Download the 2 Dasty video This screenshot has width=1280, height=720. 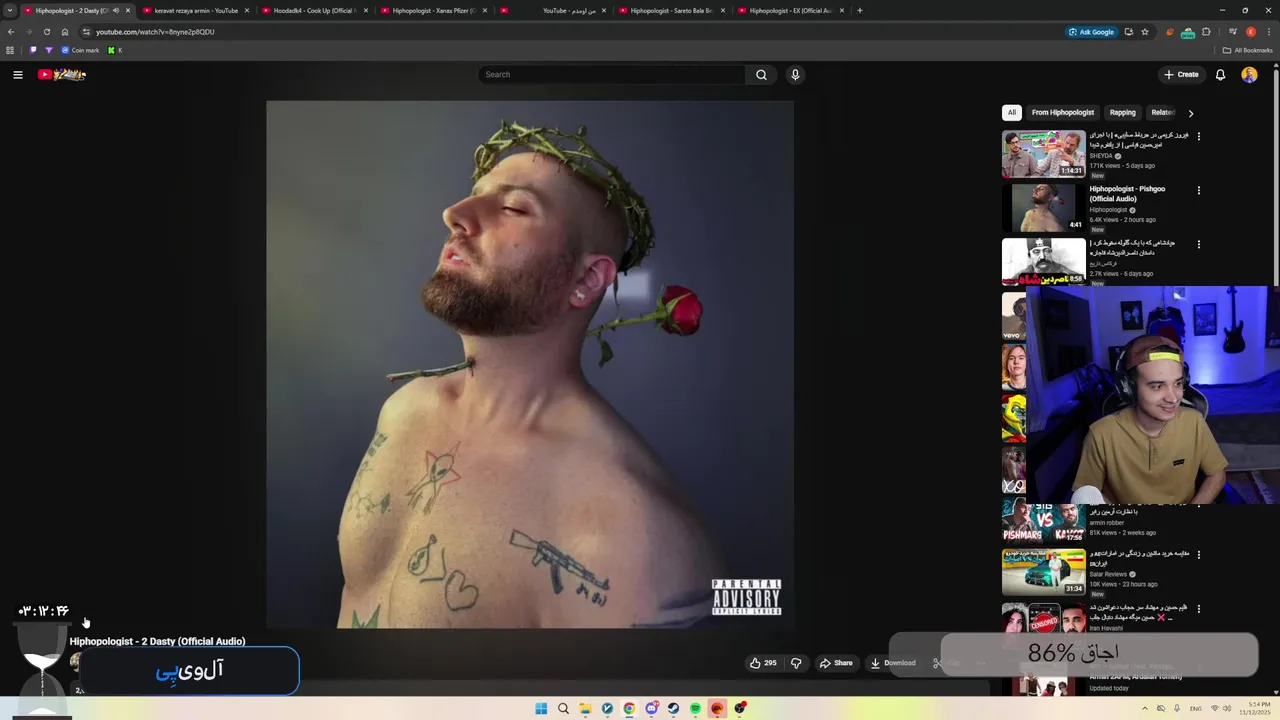pos(893,663)
